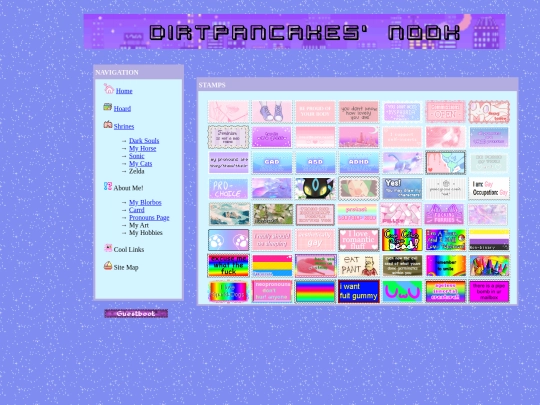Screen dimensions: 540x405
Task: Go to the Shrines link
Action: [124, 126]
